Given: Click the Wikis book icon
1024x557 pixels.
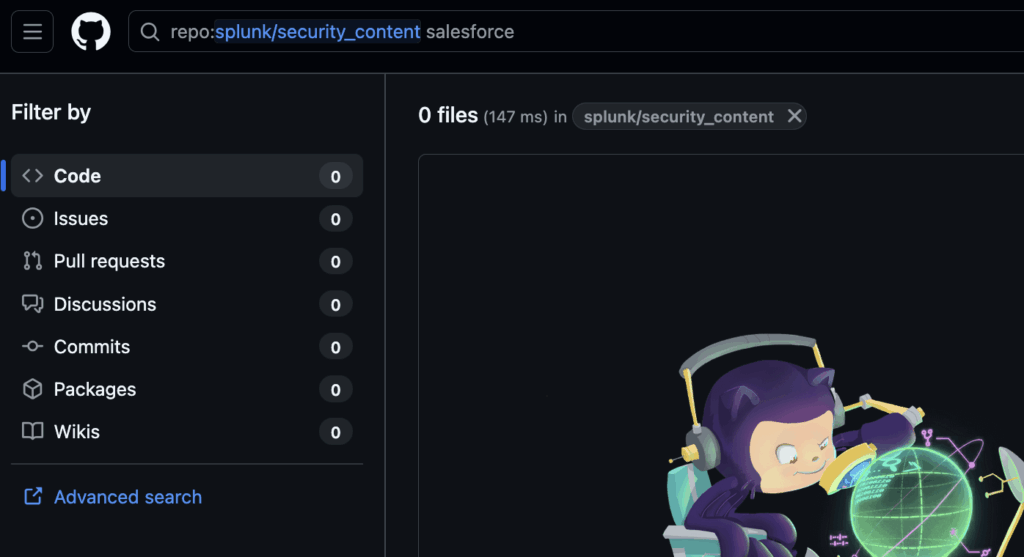Looking at the screenshot, I should tap(33, 432).
